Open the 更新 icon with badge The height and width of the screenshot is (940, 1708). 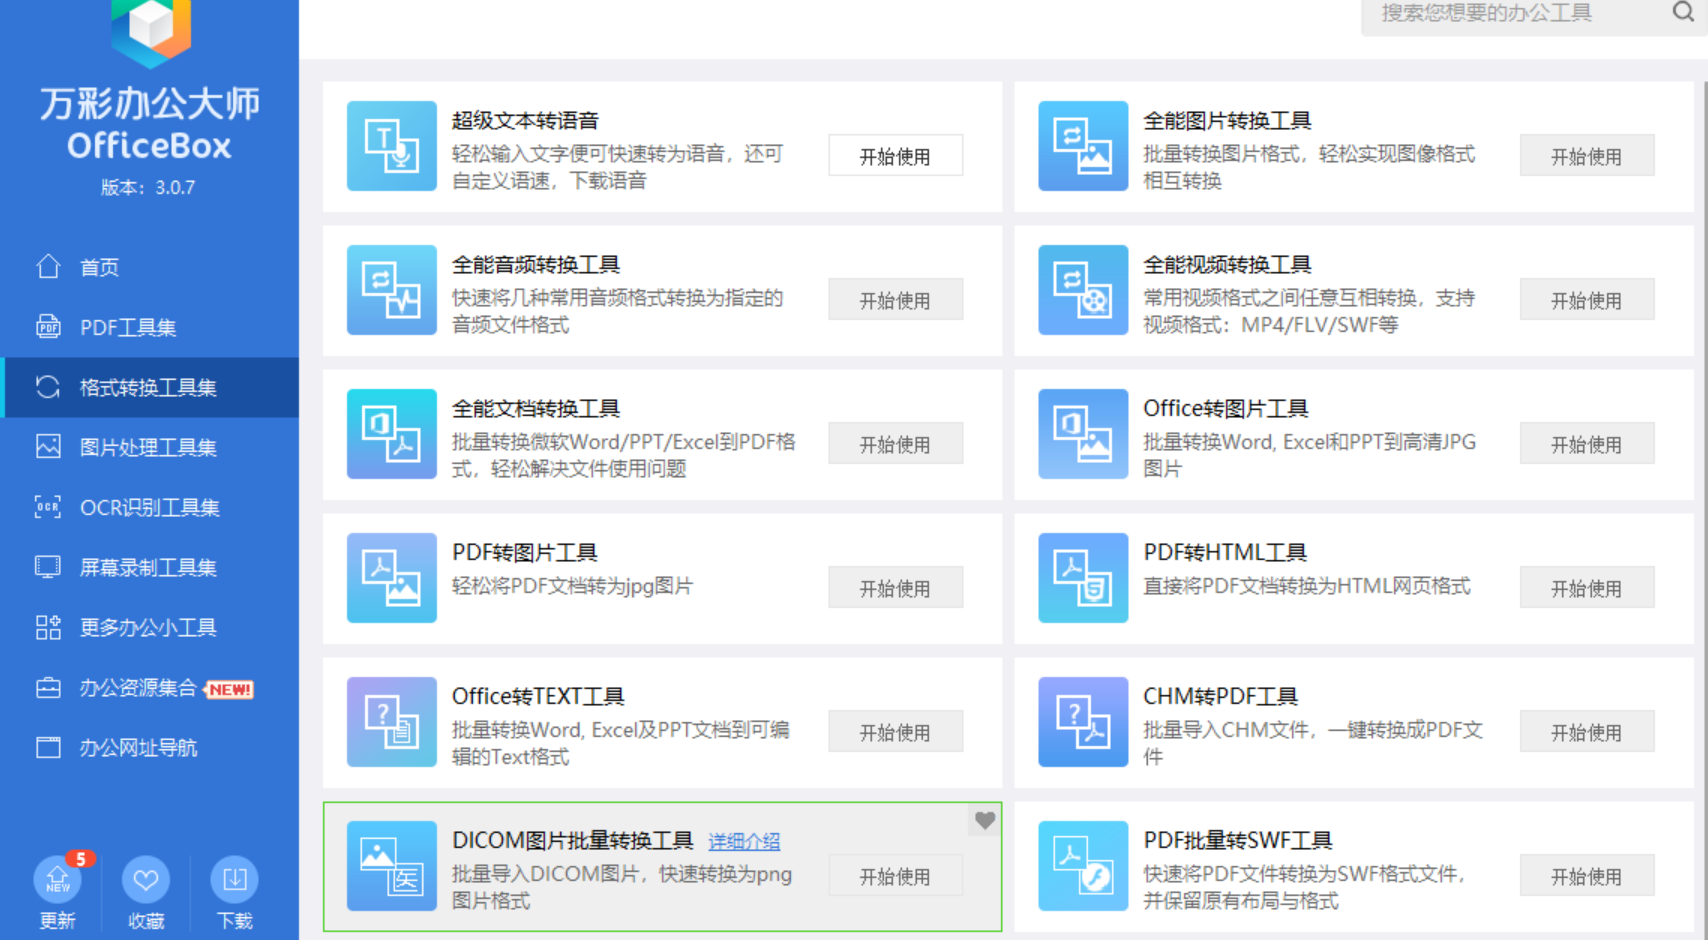[58, 880]
